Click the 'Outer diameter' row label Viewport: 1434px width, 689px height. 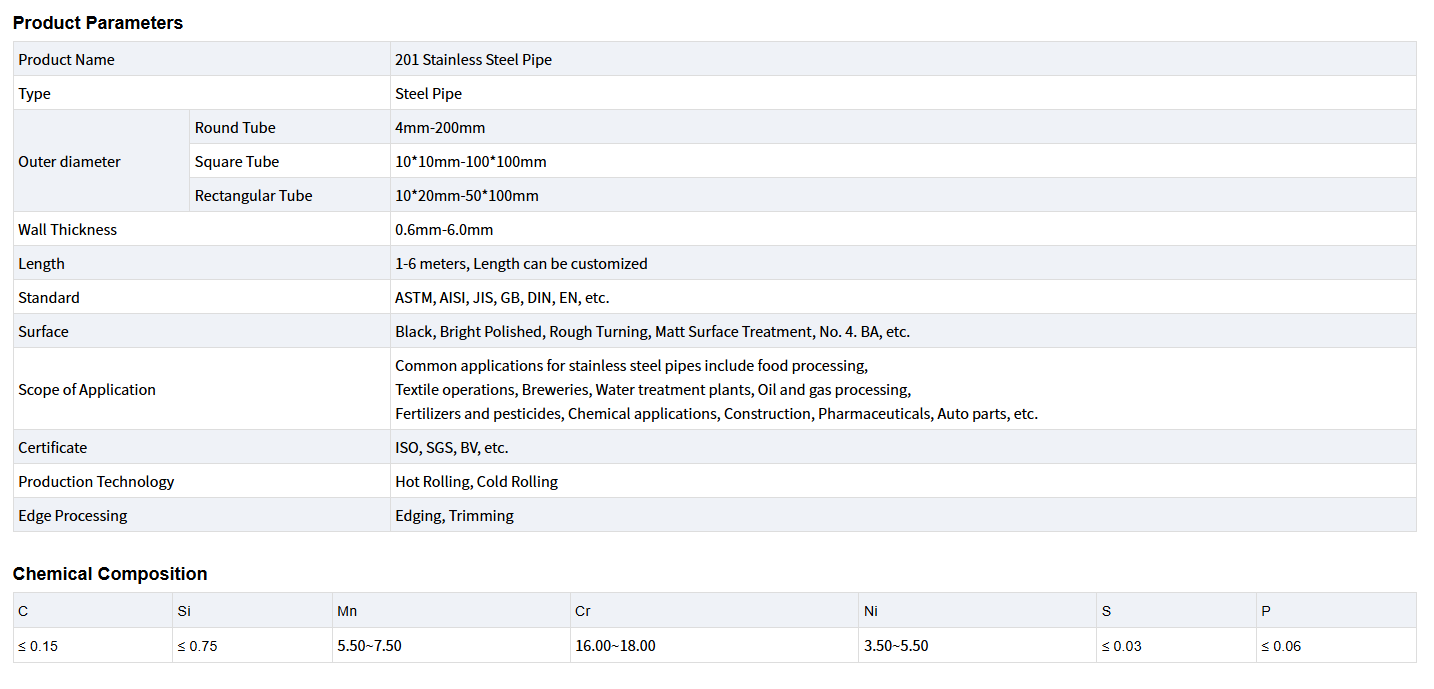point(69,162)
